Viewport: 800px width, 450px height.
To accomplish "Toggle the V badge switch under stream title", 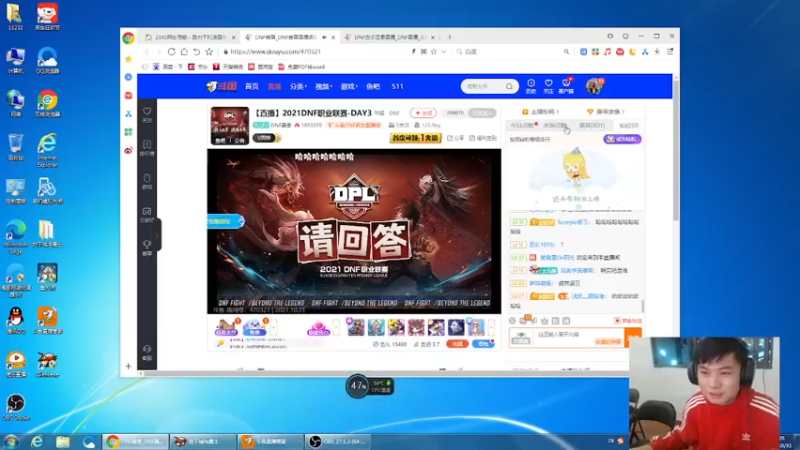I will [266, 138].
